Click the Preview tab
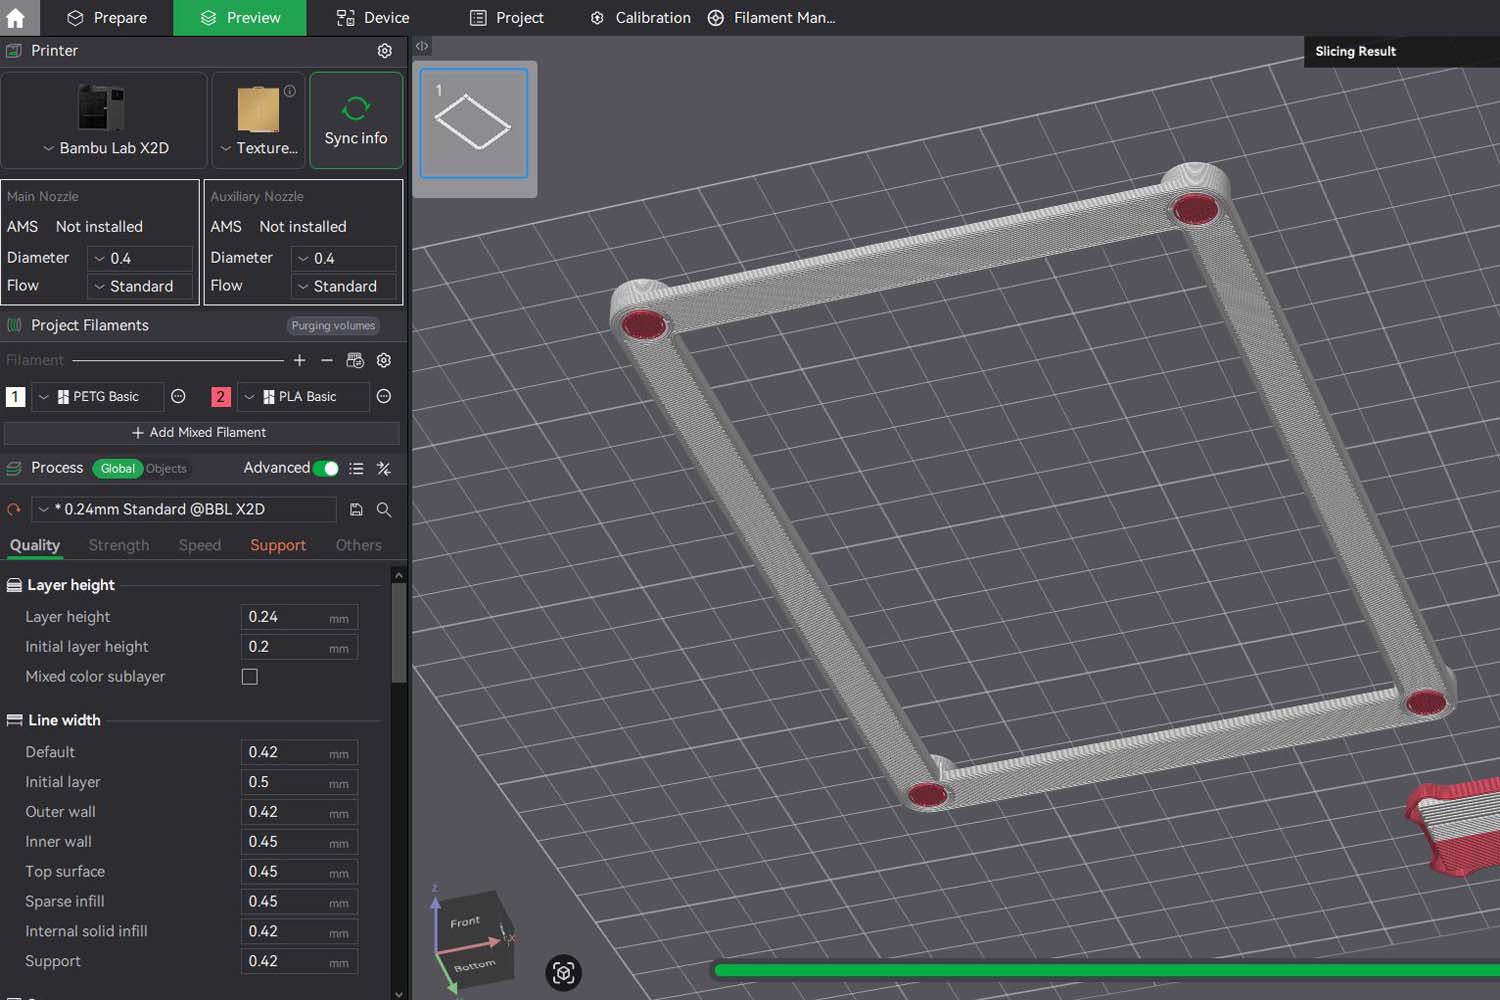The image size is (1500, 1000). (240, 18)
